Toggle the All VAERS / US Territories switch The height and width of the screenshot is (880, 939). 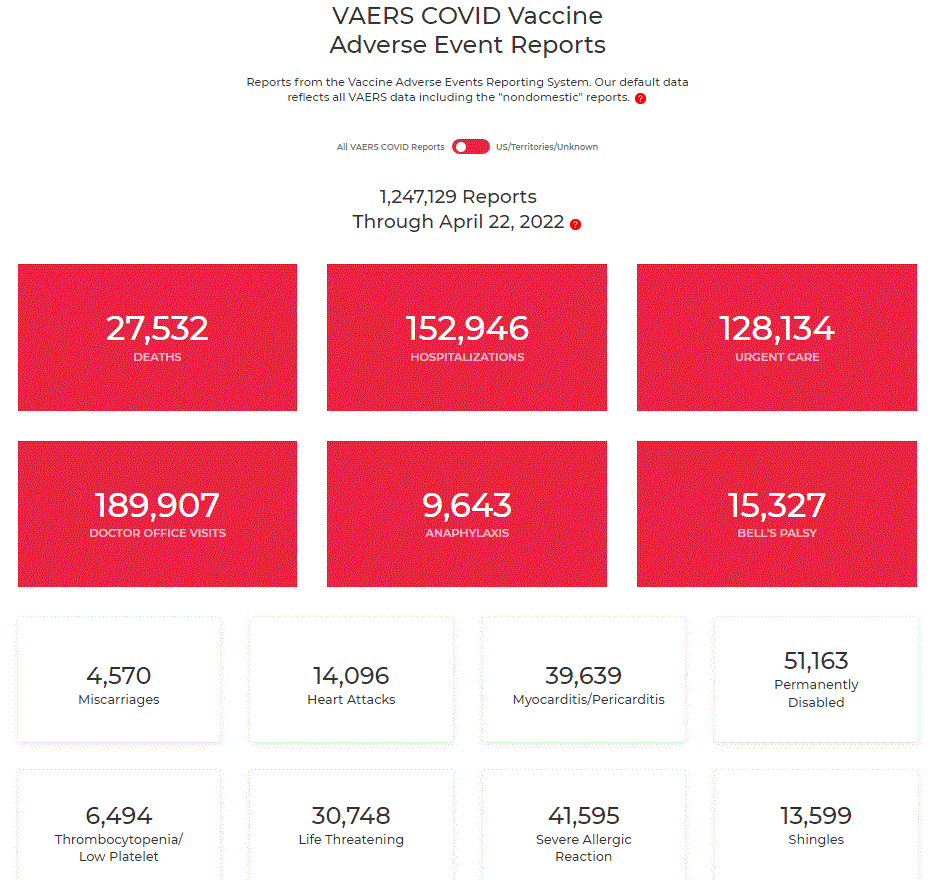(x=471, y=147)
